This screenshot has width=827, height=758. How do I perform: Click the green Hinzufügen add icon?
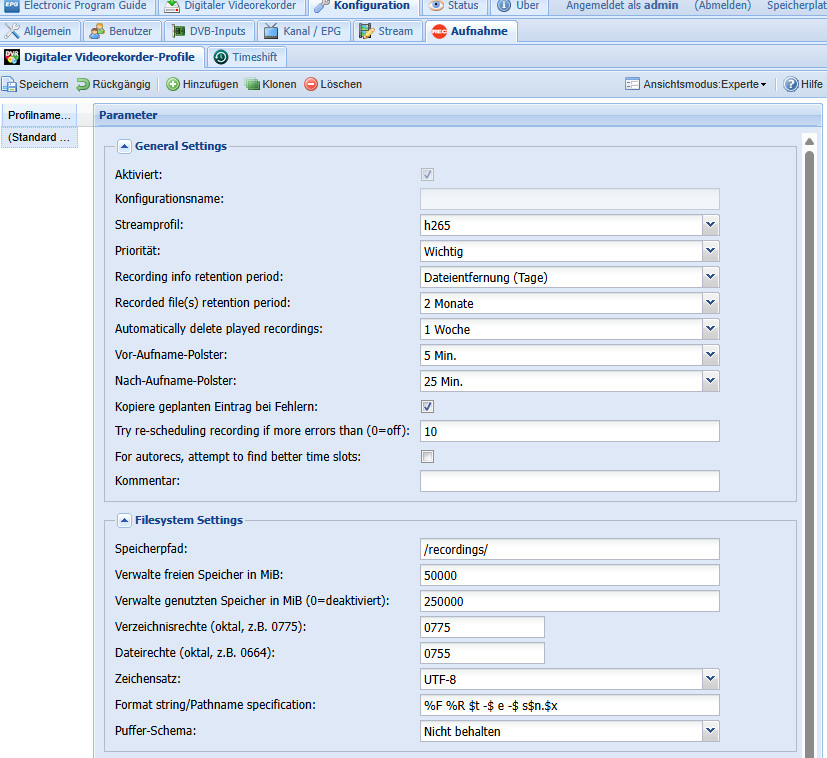(x=173, y=85)
